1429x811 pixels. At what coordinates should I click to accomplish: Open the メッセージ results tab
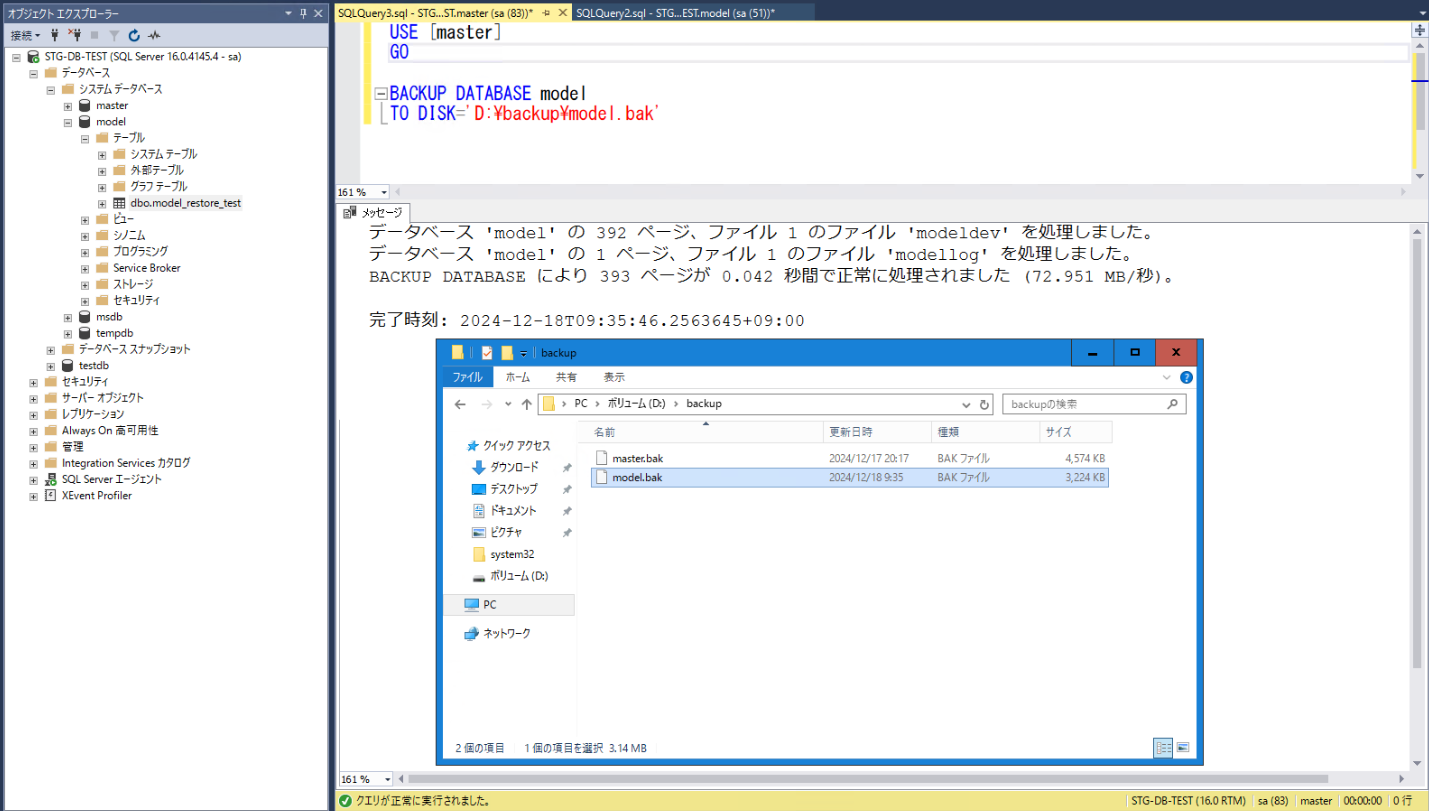tap(374, 213)
